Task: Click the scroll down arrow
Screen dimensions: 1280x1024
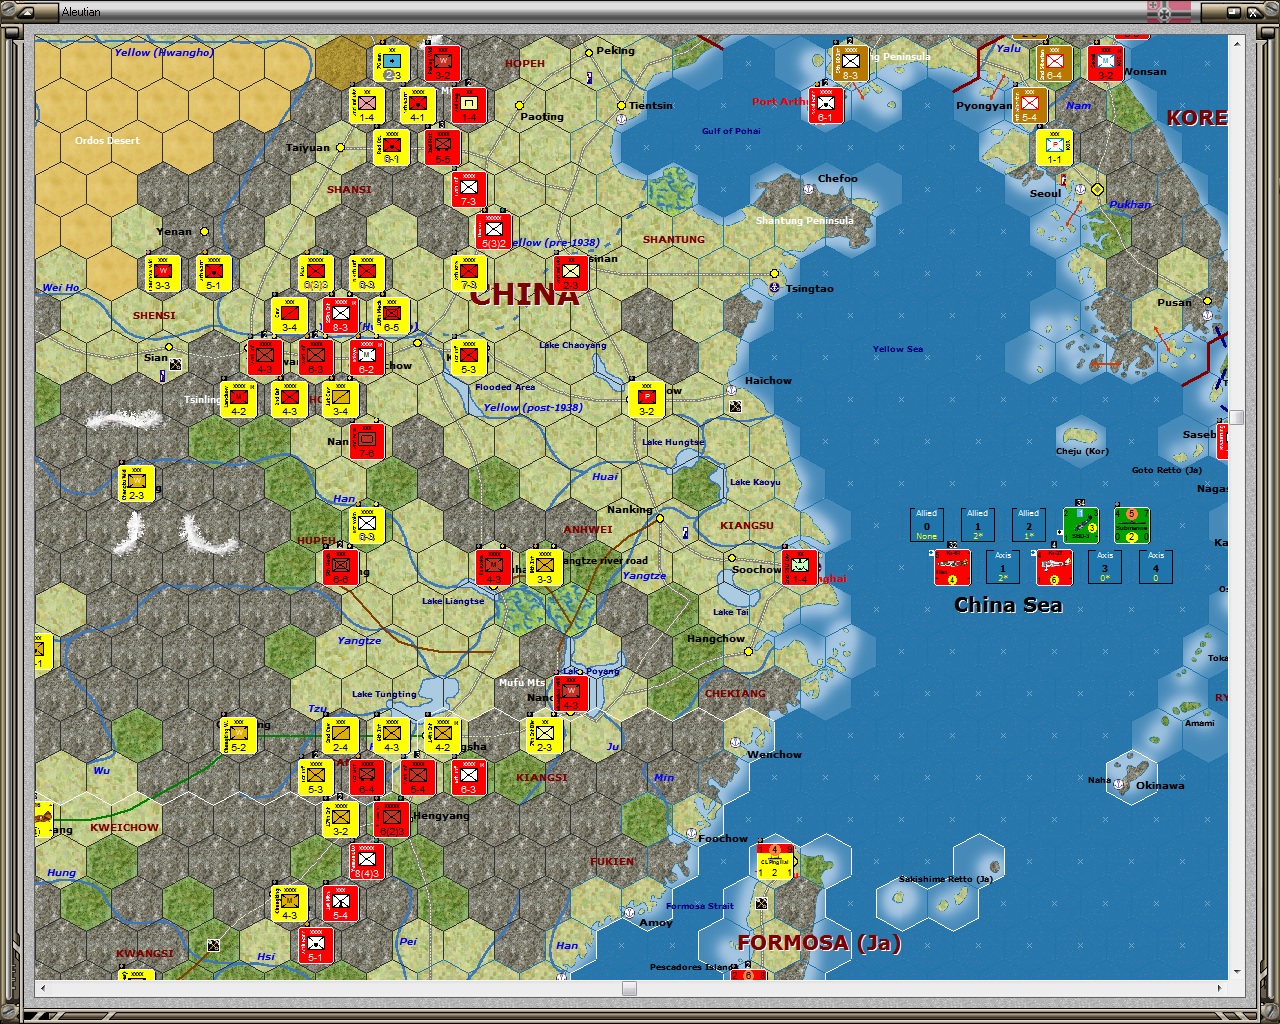Action: pyautogui.click(x=1237, y=971)
